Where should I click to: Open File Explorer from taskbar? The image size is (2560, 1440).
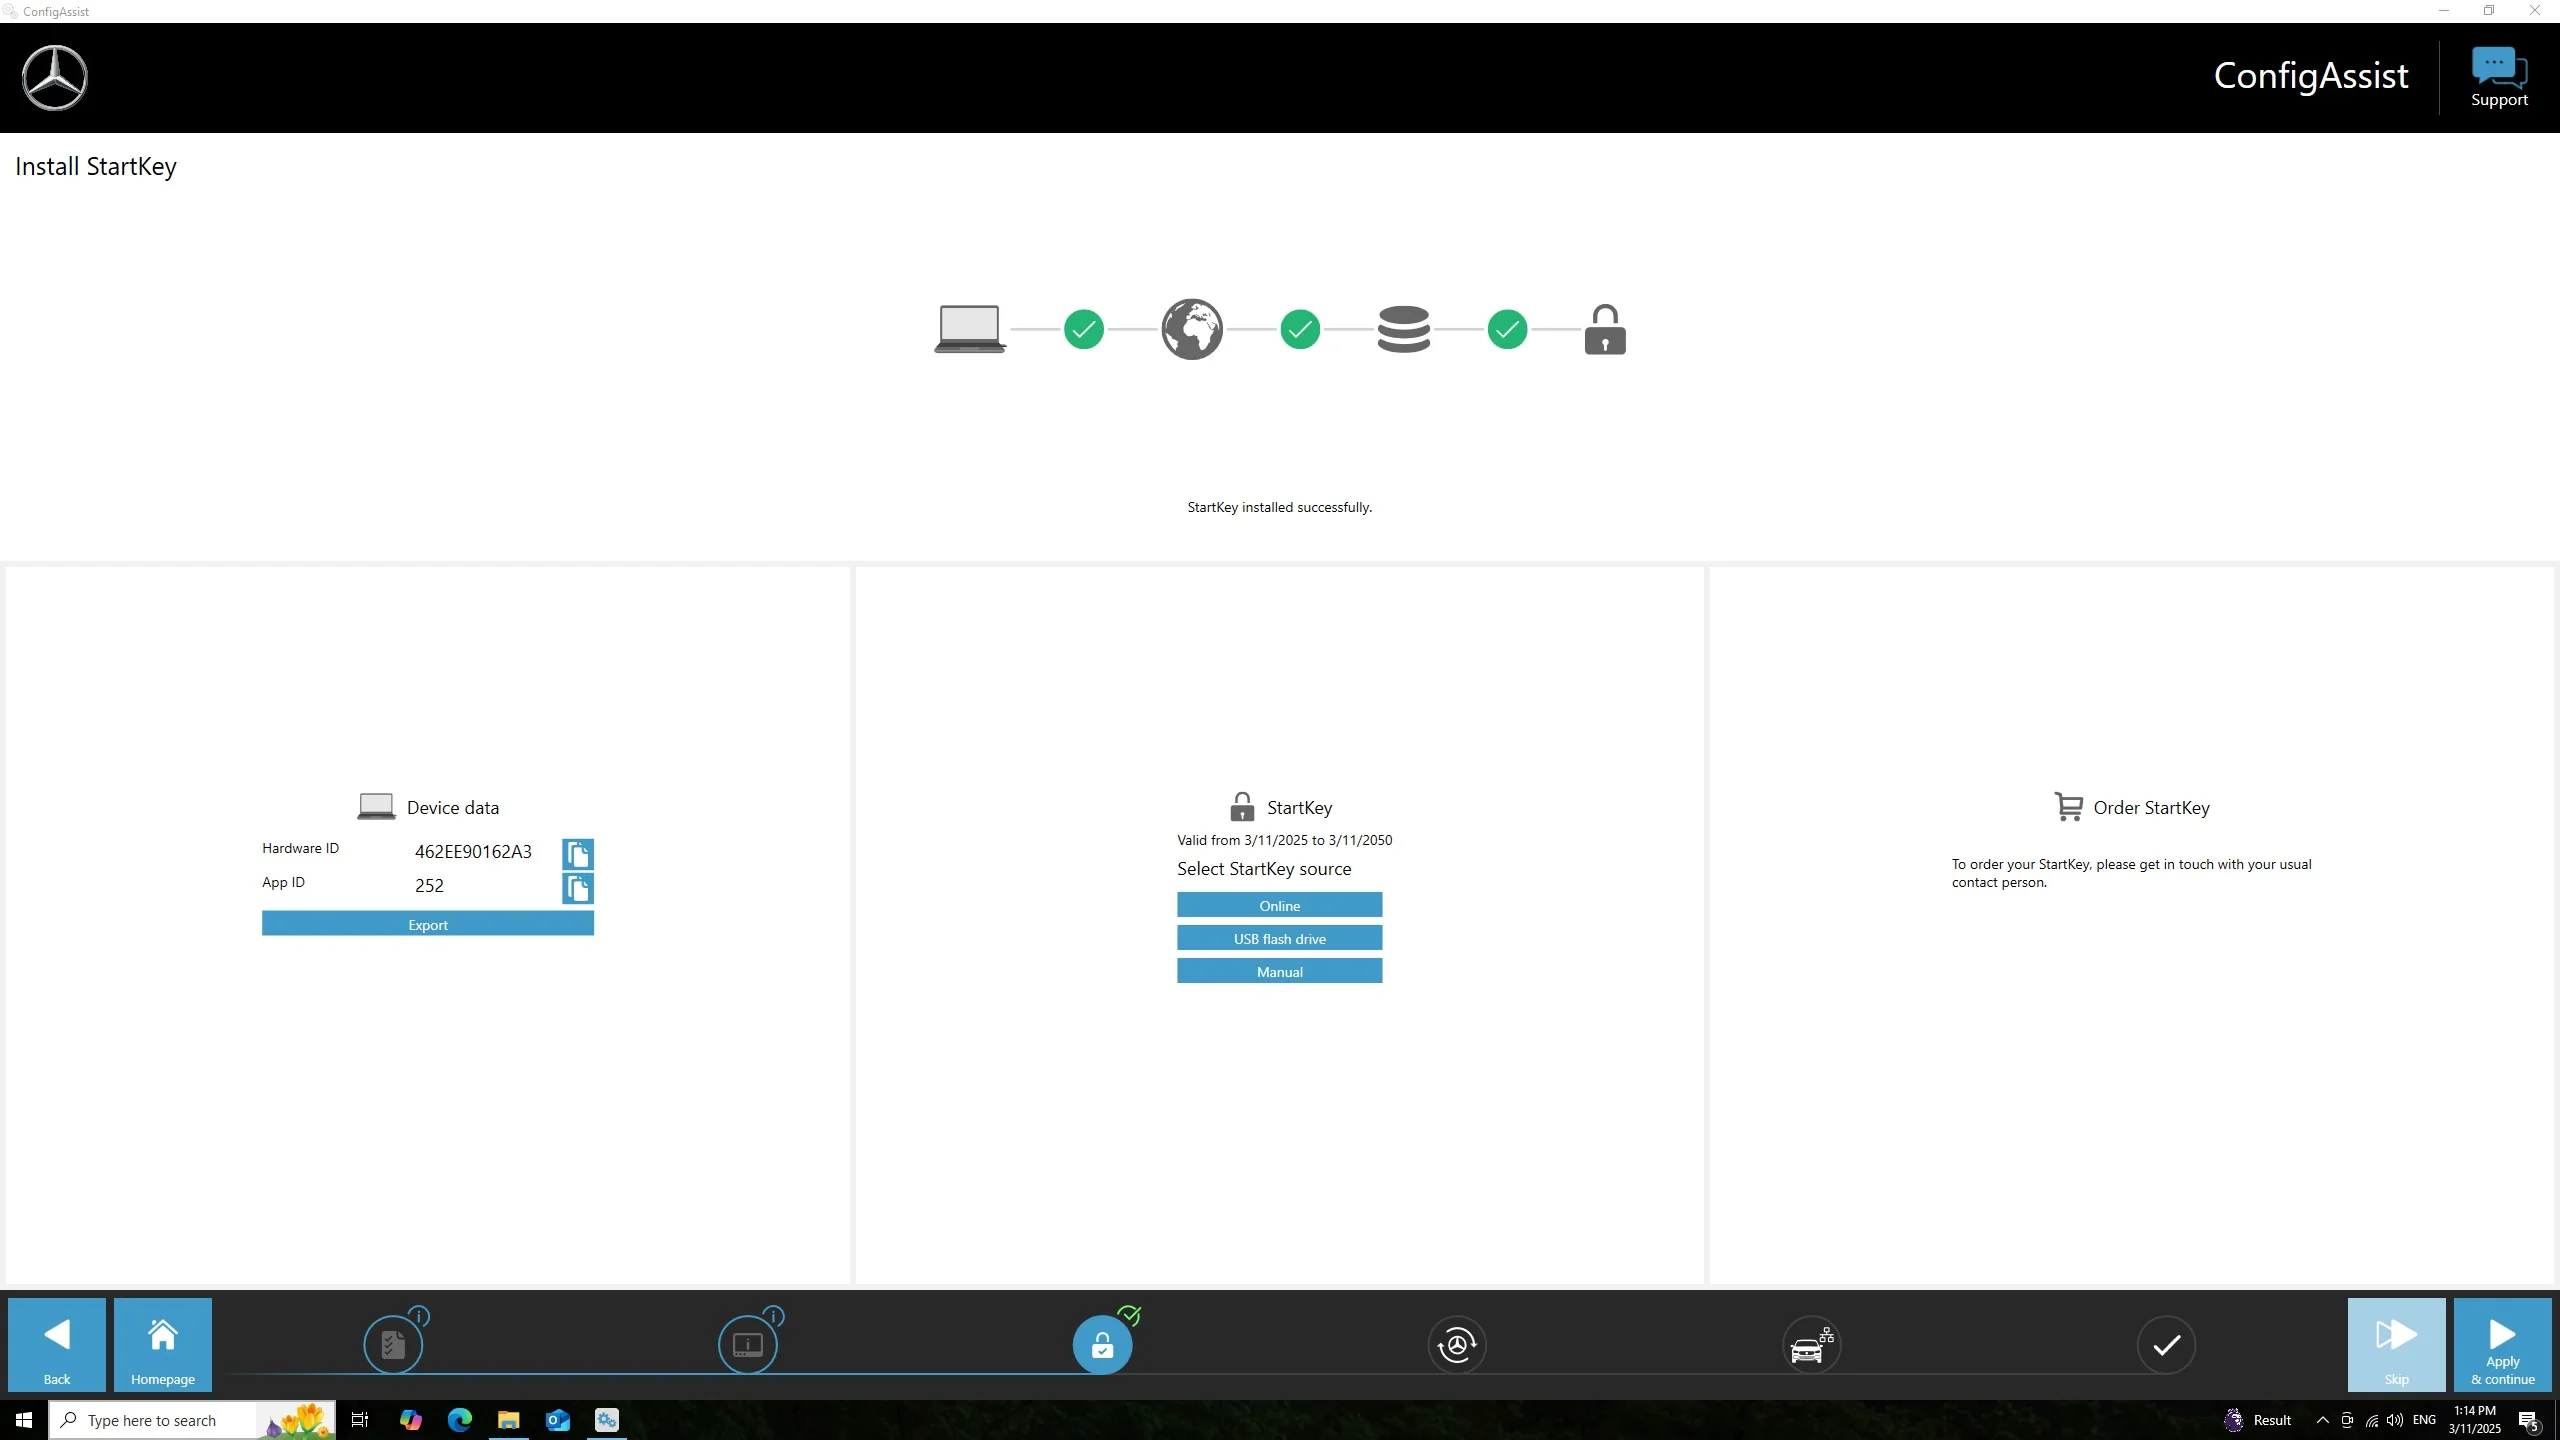coord(508,1420)
